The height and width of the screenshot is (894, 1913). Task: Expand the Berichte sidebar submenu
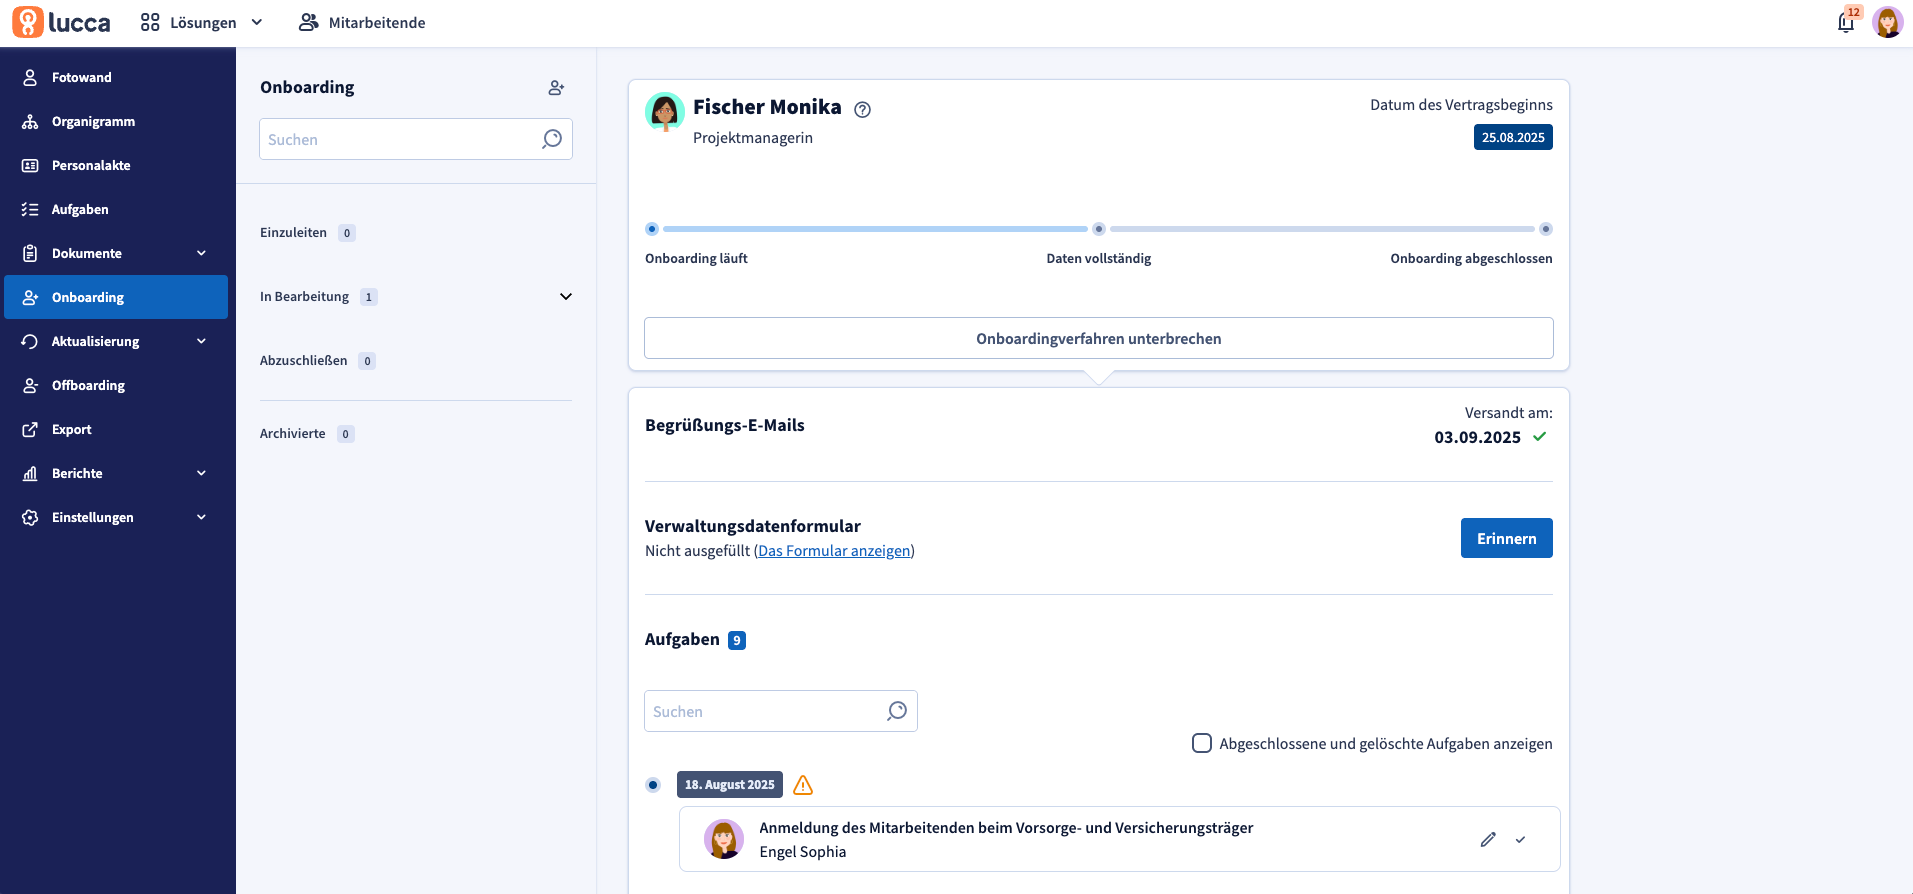click(x=201, y=473)
